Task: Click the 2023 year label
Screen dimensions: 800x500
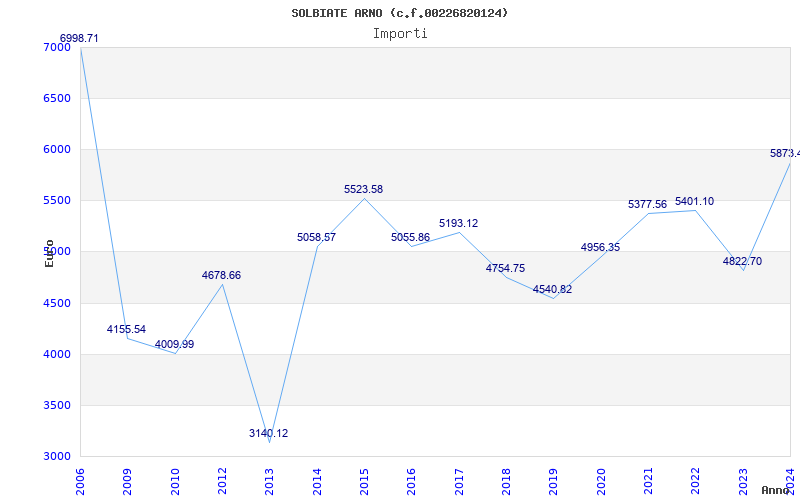Action: tap(743, 482)
